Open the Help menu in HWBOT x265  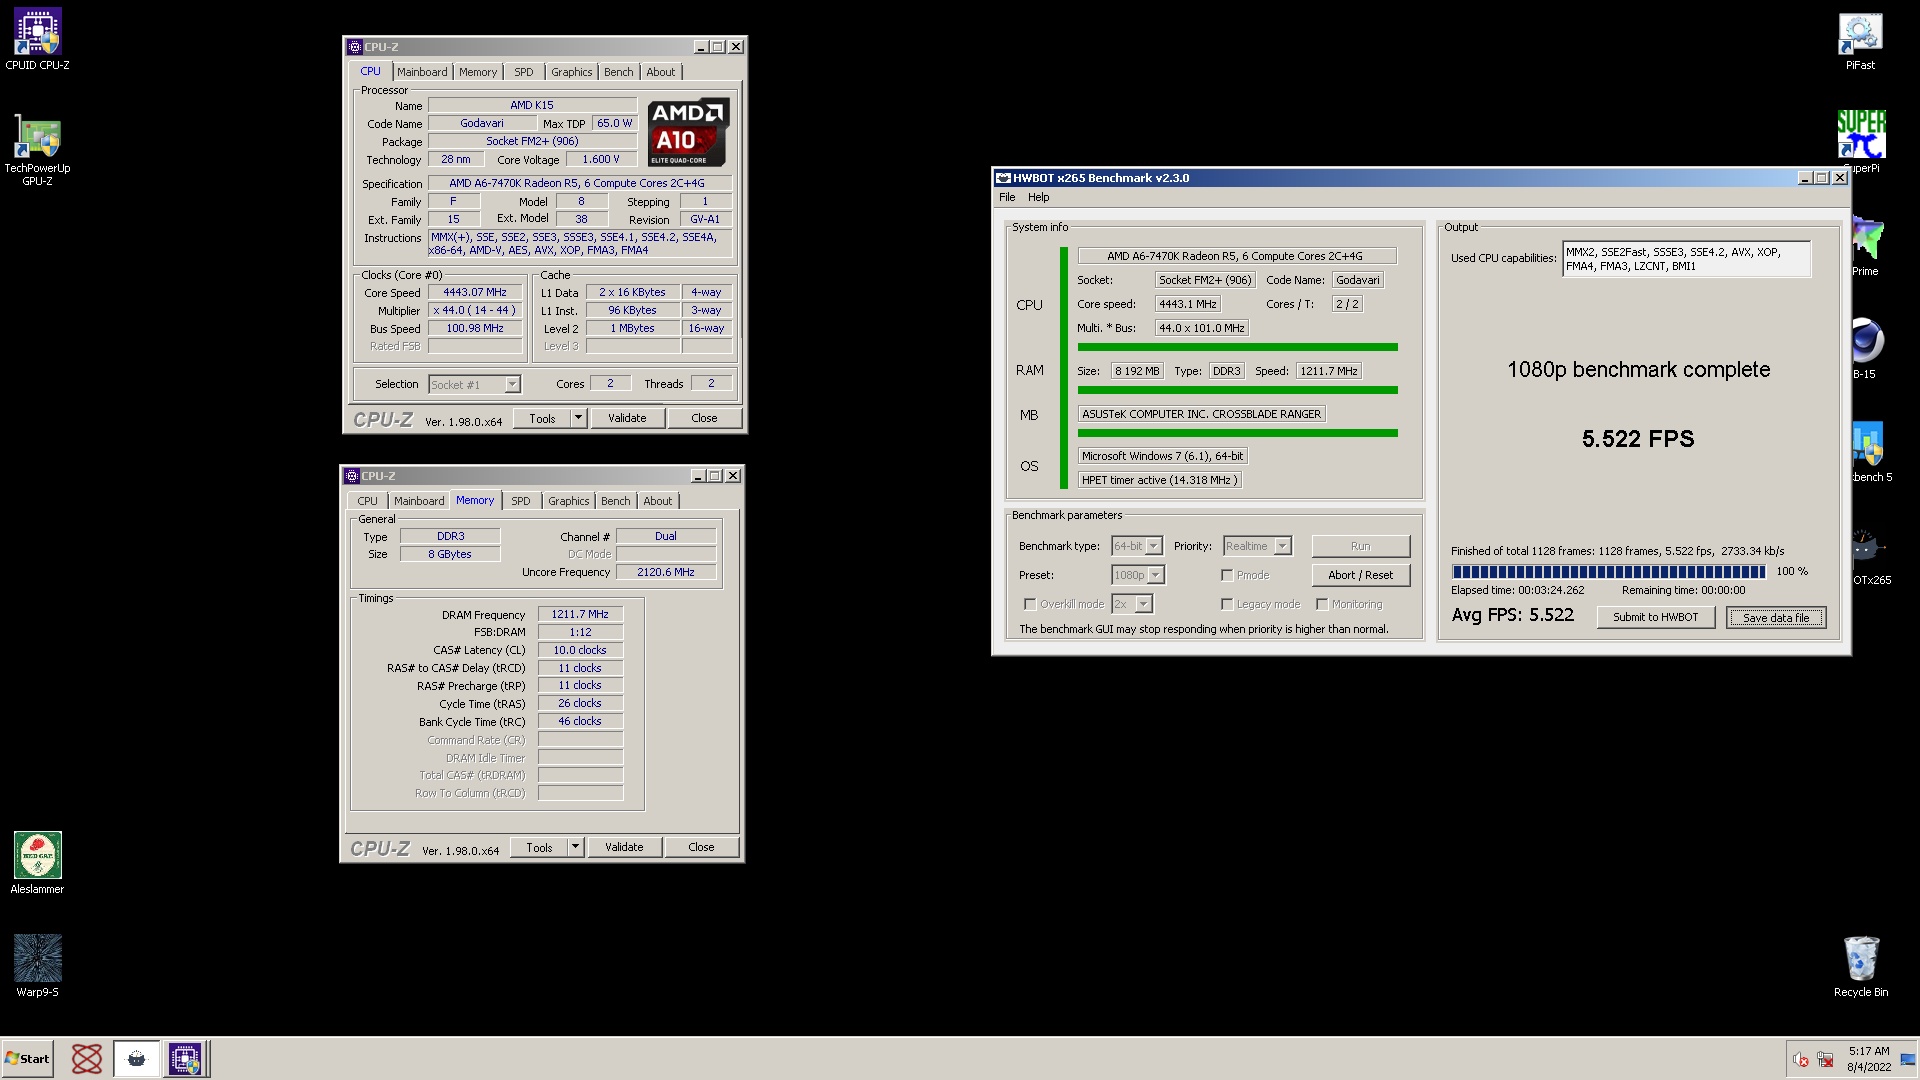1038,197
